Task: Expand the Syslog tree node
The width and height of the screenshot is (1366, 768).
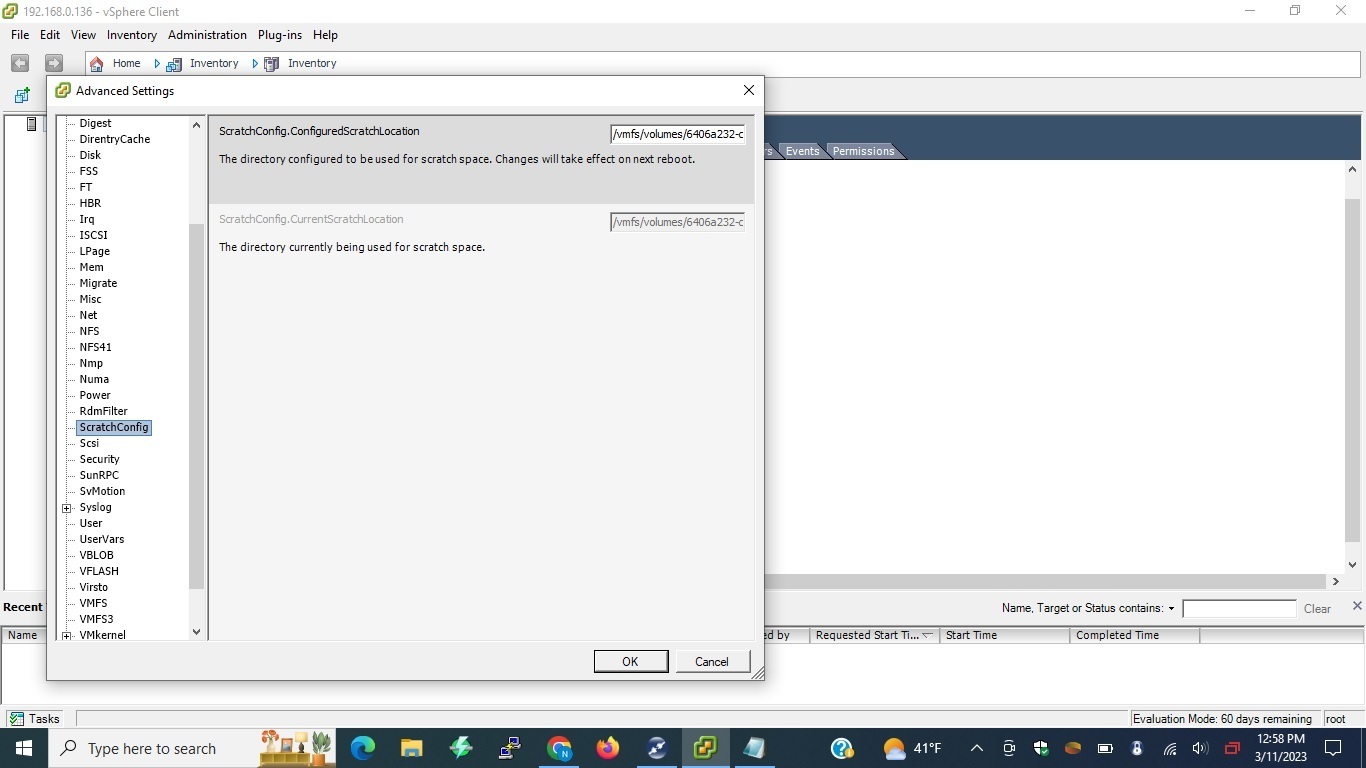Action: [x=66, y=507]
